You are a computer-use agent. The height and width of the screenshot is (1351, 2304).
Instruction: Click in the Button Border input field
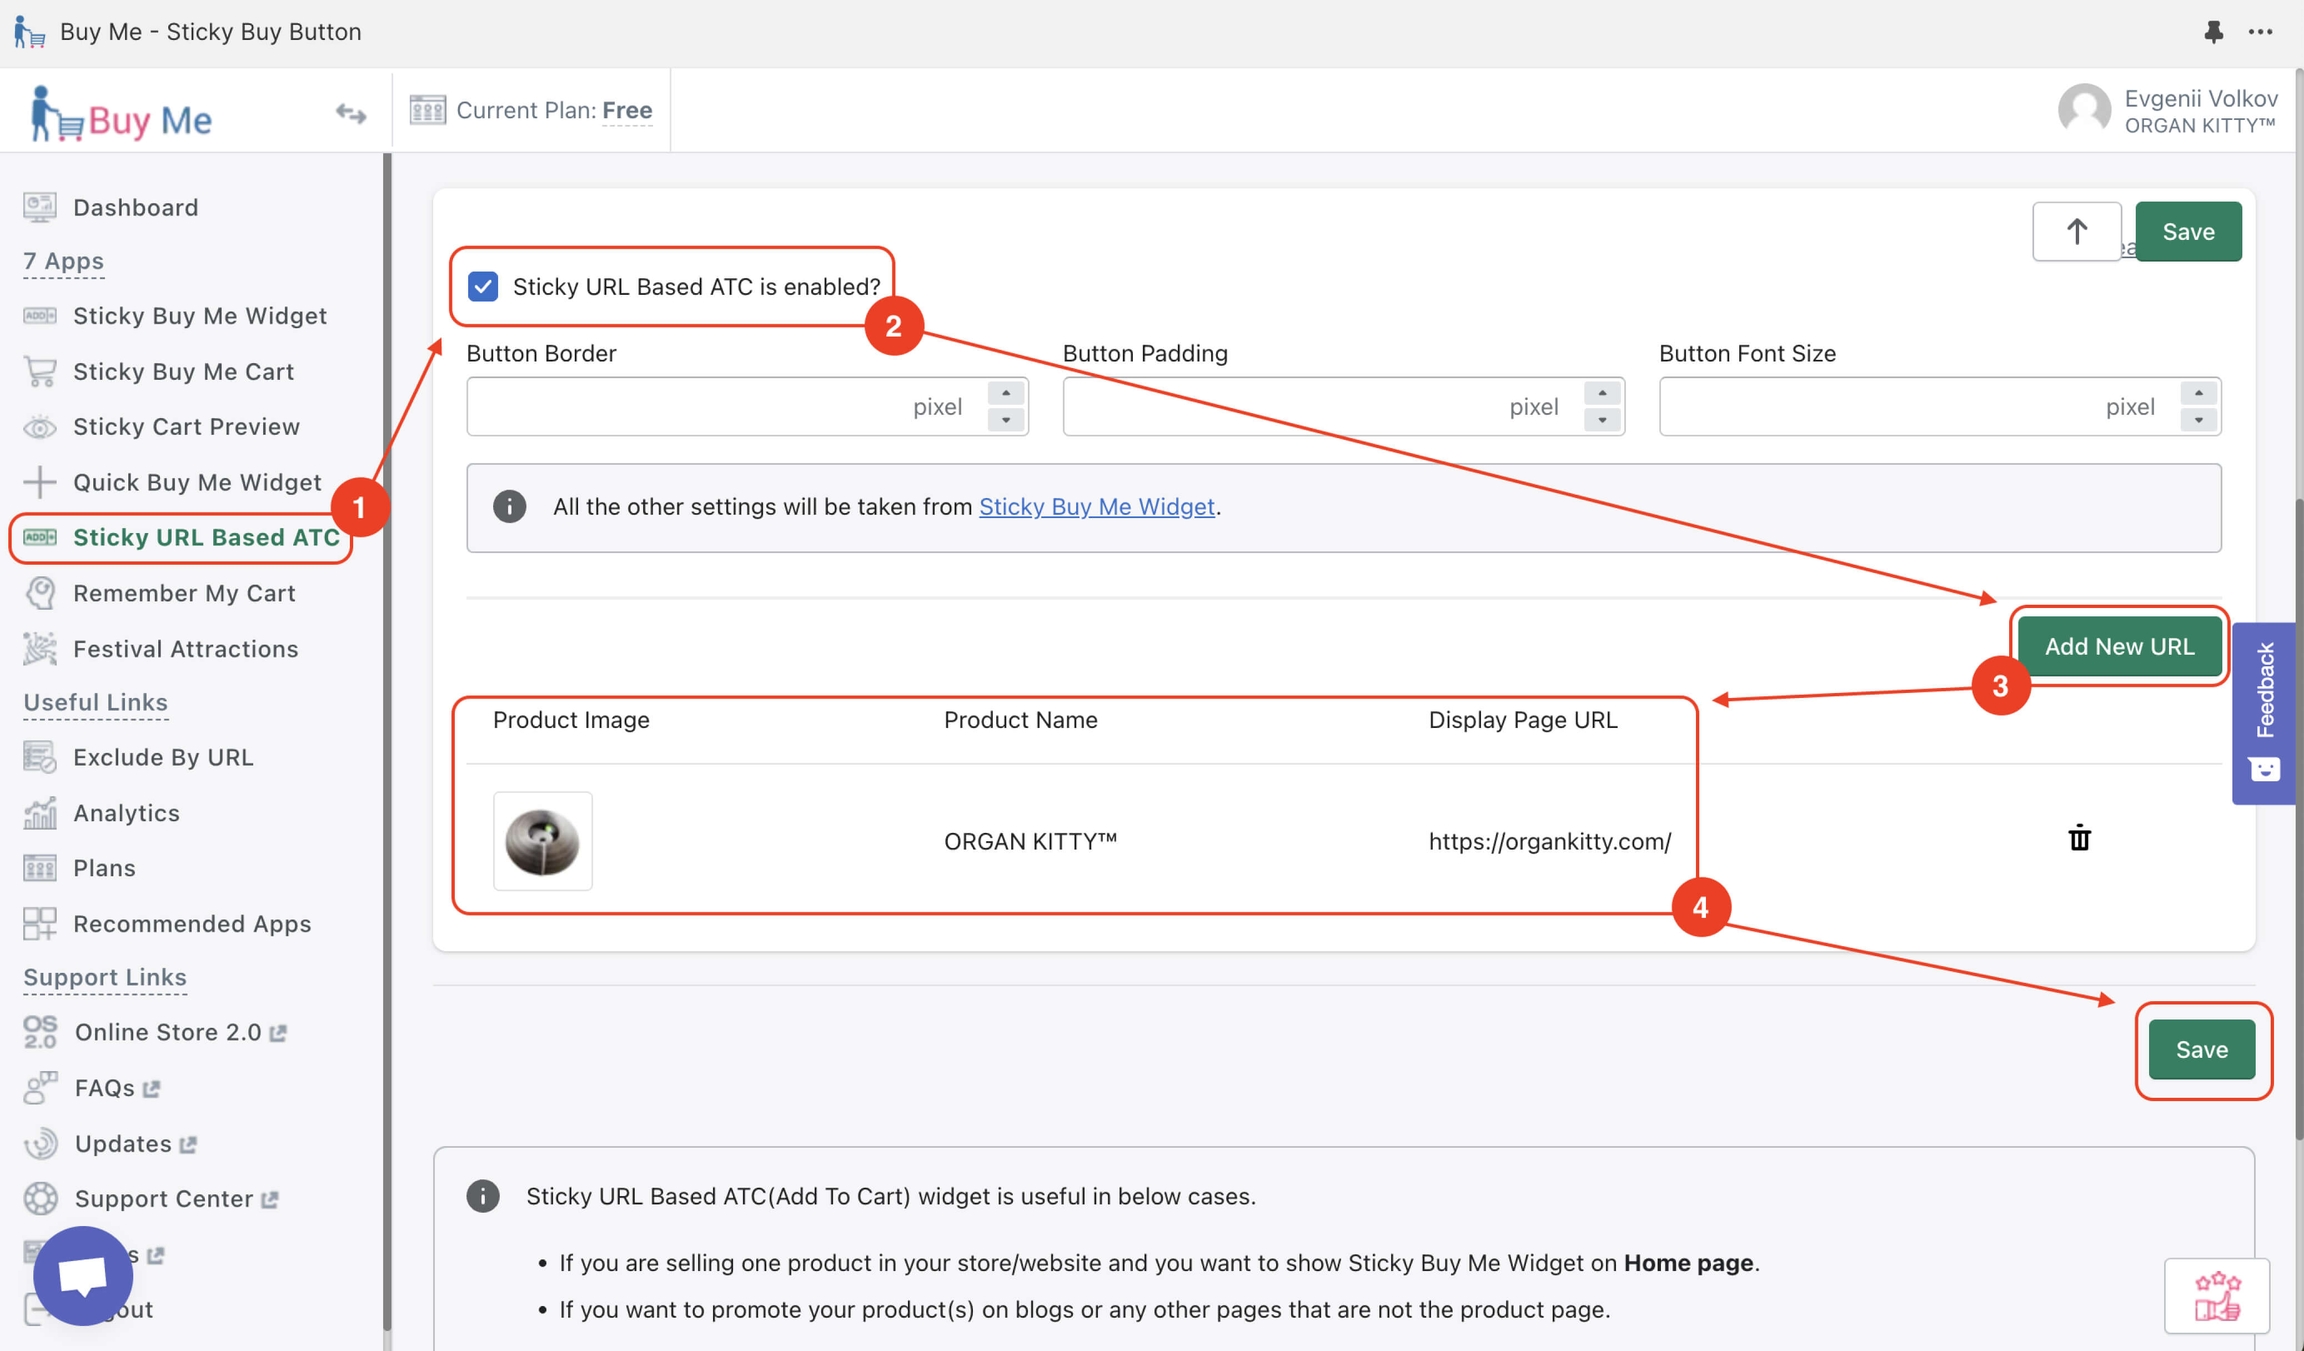pos(690,407)
